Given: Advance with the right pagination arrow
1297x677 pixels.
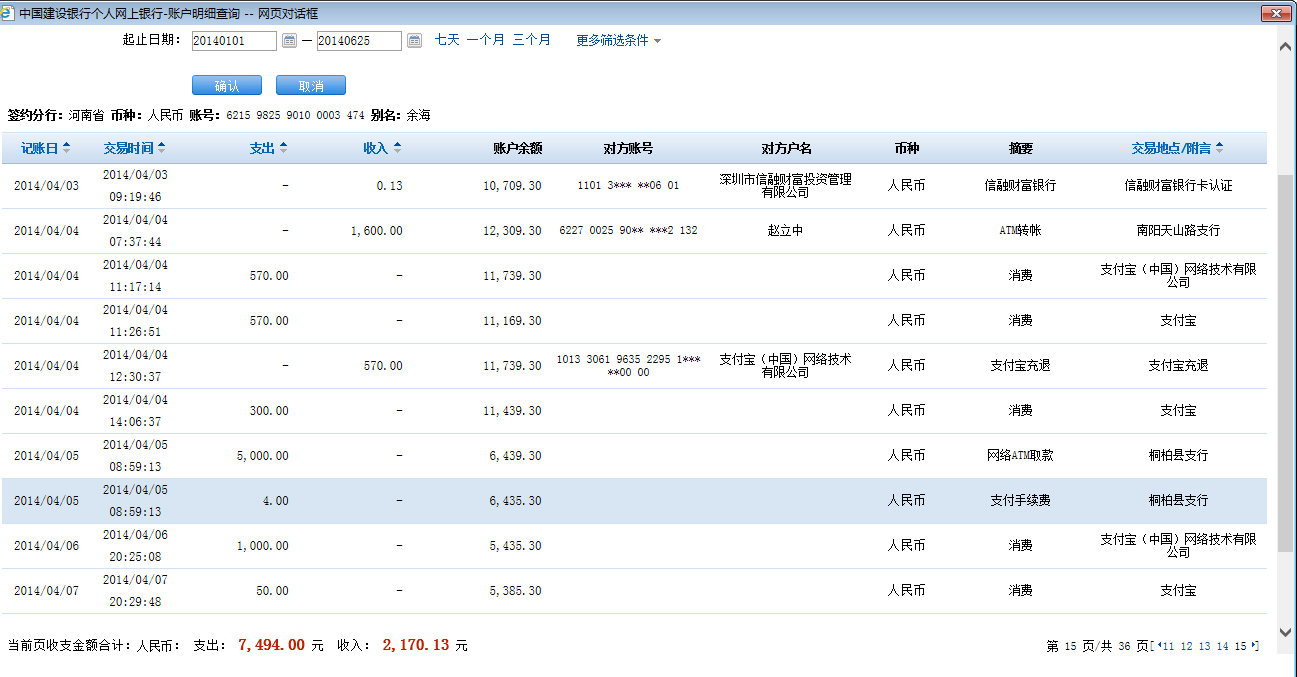Looking at the screenshot, I should point(1255,646).
